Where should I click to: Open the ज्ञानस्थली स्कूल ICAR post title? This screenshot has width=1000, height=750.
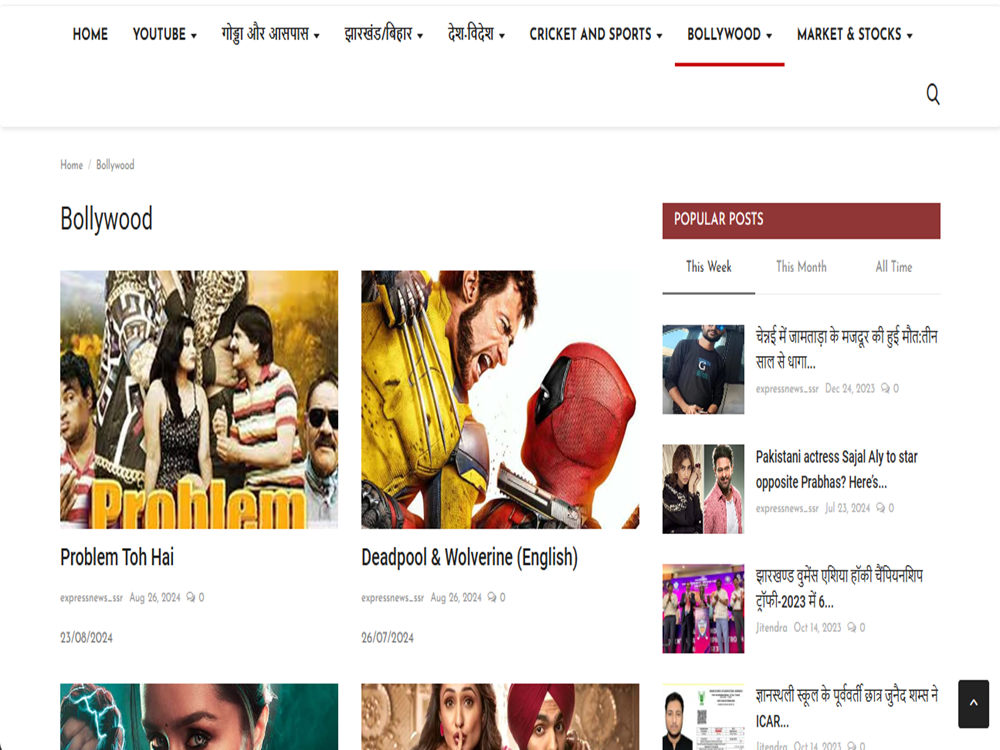(x=846, y=708)
